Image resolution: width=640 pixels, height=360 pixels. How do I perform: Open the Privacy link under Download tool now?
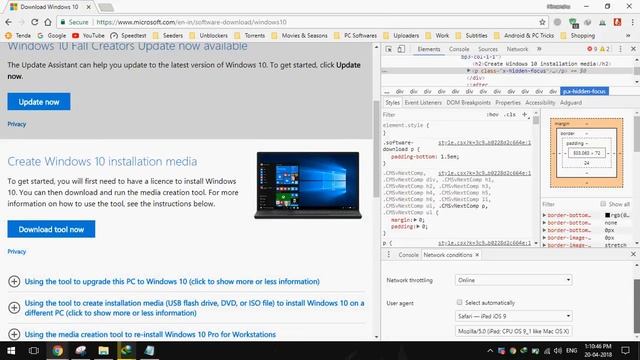click(17, 251)
